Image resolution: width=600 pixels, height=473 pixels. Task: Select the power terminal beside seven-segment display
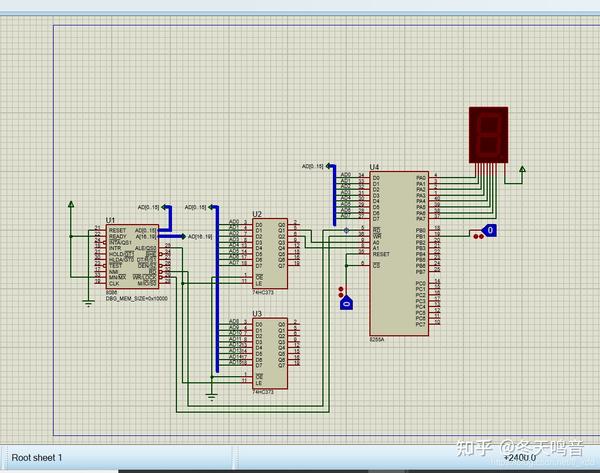click(522, 169)
